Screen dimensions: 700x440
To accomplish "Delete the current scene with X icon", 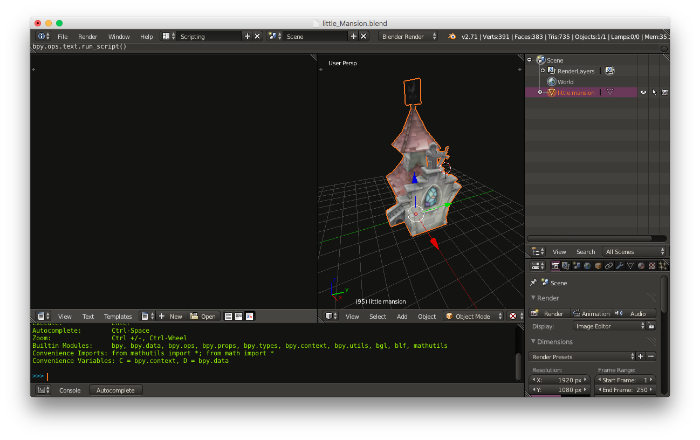I will point(363,36).
